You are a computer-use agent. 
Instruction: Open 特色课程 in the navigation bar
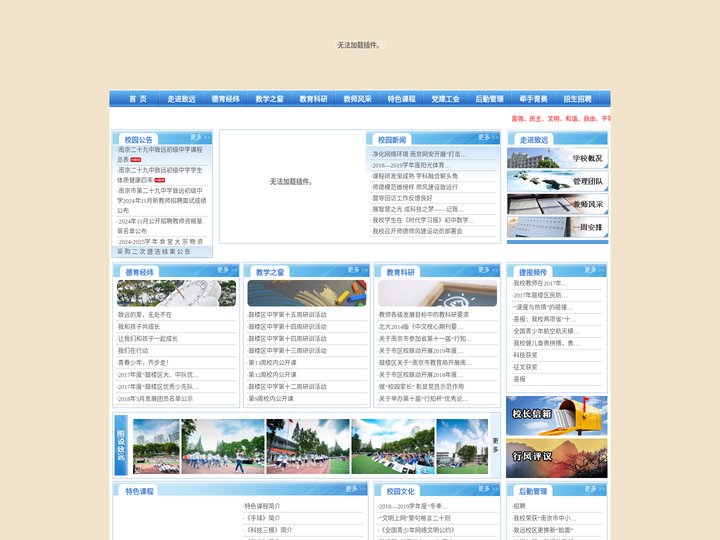(x=402, y=99)
